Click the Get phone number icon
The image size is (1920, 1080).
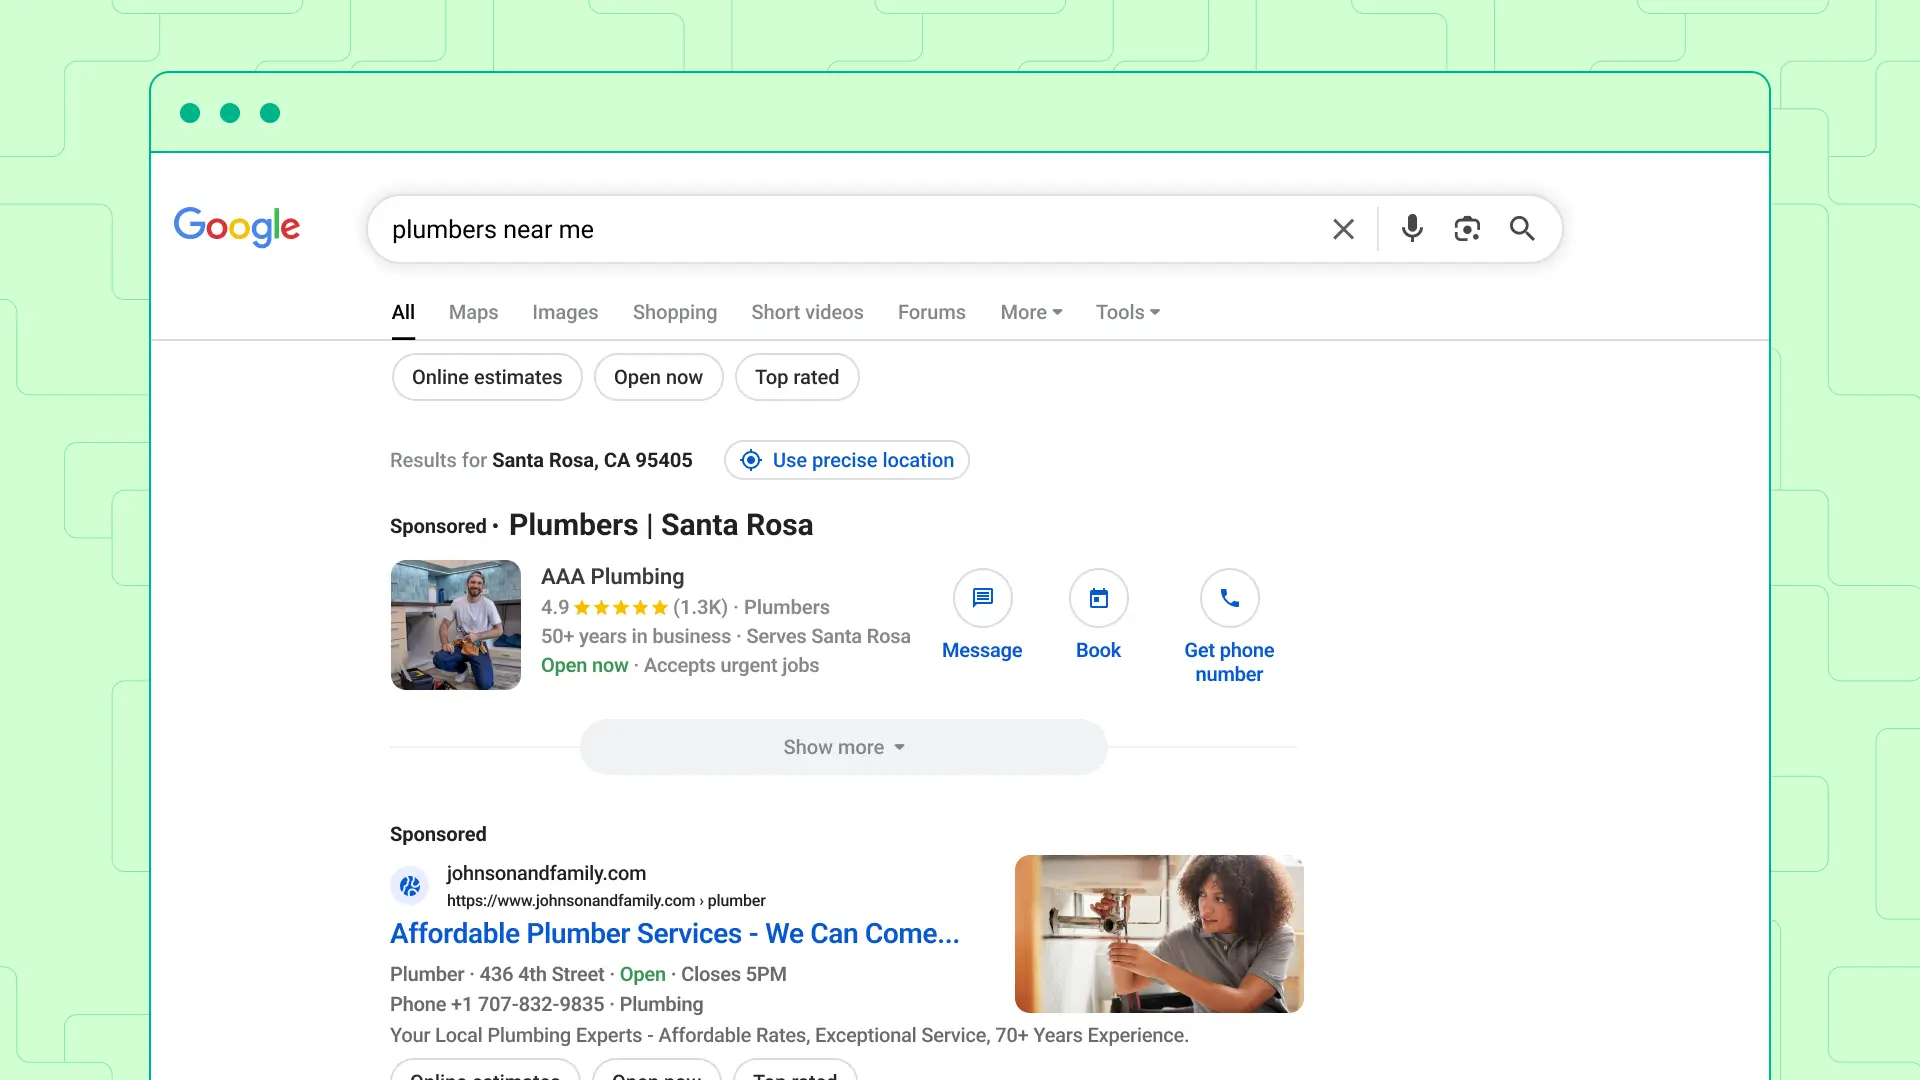click(1229, 598)
